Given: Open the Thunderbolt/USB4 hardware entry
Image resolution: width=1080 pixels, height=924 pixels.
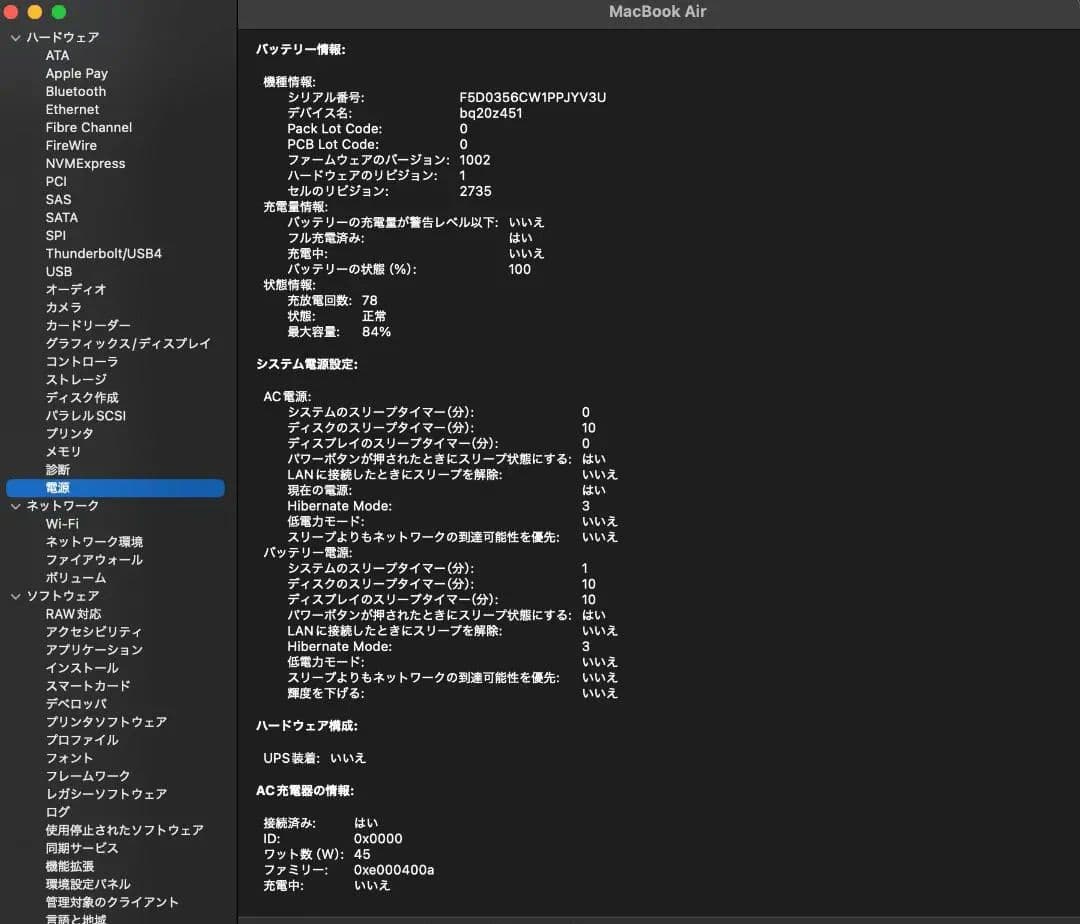Looking at the screenshot, I should click(103, 253).
